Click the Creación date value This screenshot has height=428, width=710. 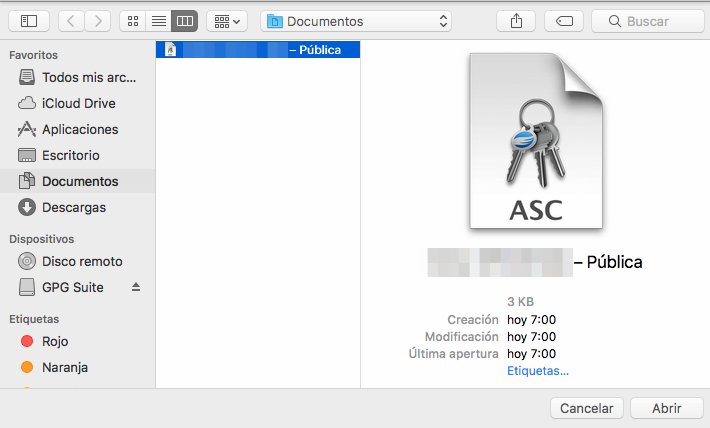(532, 320)
